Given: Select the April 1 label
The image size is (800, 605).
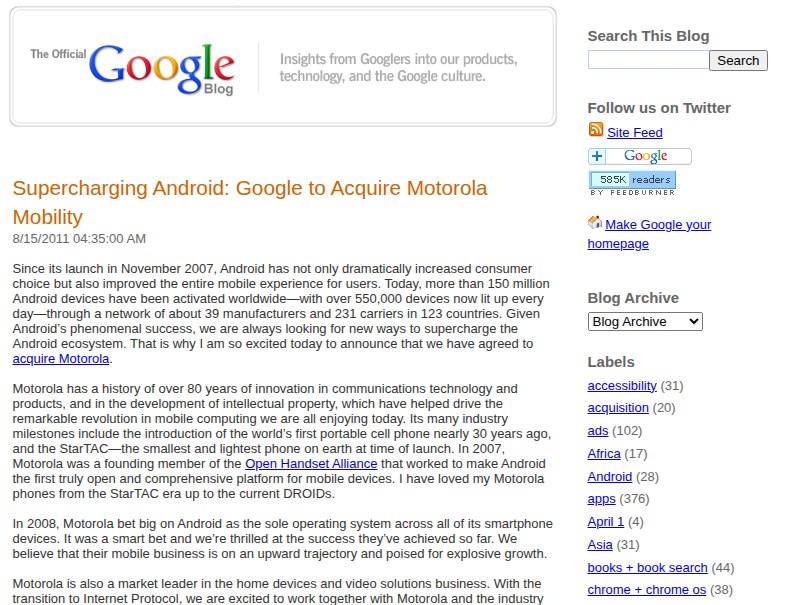Looking at the screenshot, I should [606, 522].
